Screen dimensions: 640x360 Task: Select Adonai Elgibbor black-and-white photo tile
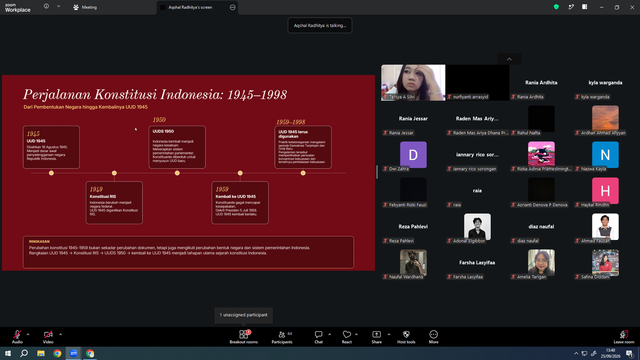(x=477, y=227)
